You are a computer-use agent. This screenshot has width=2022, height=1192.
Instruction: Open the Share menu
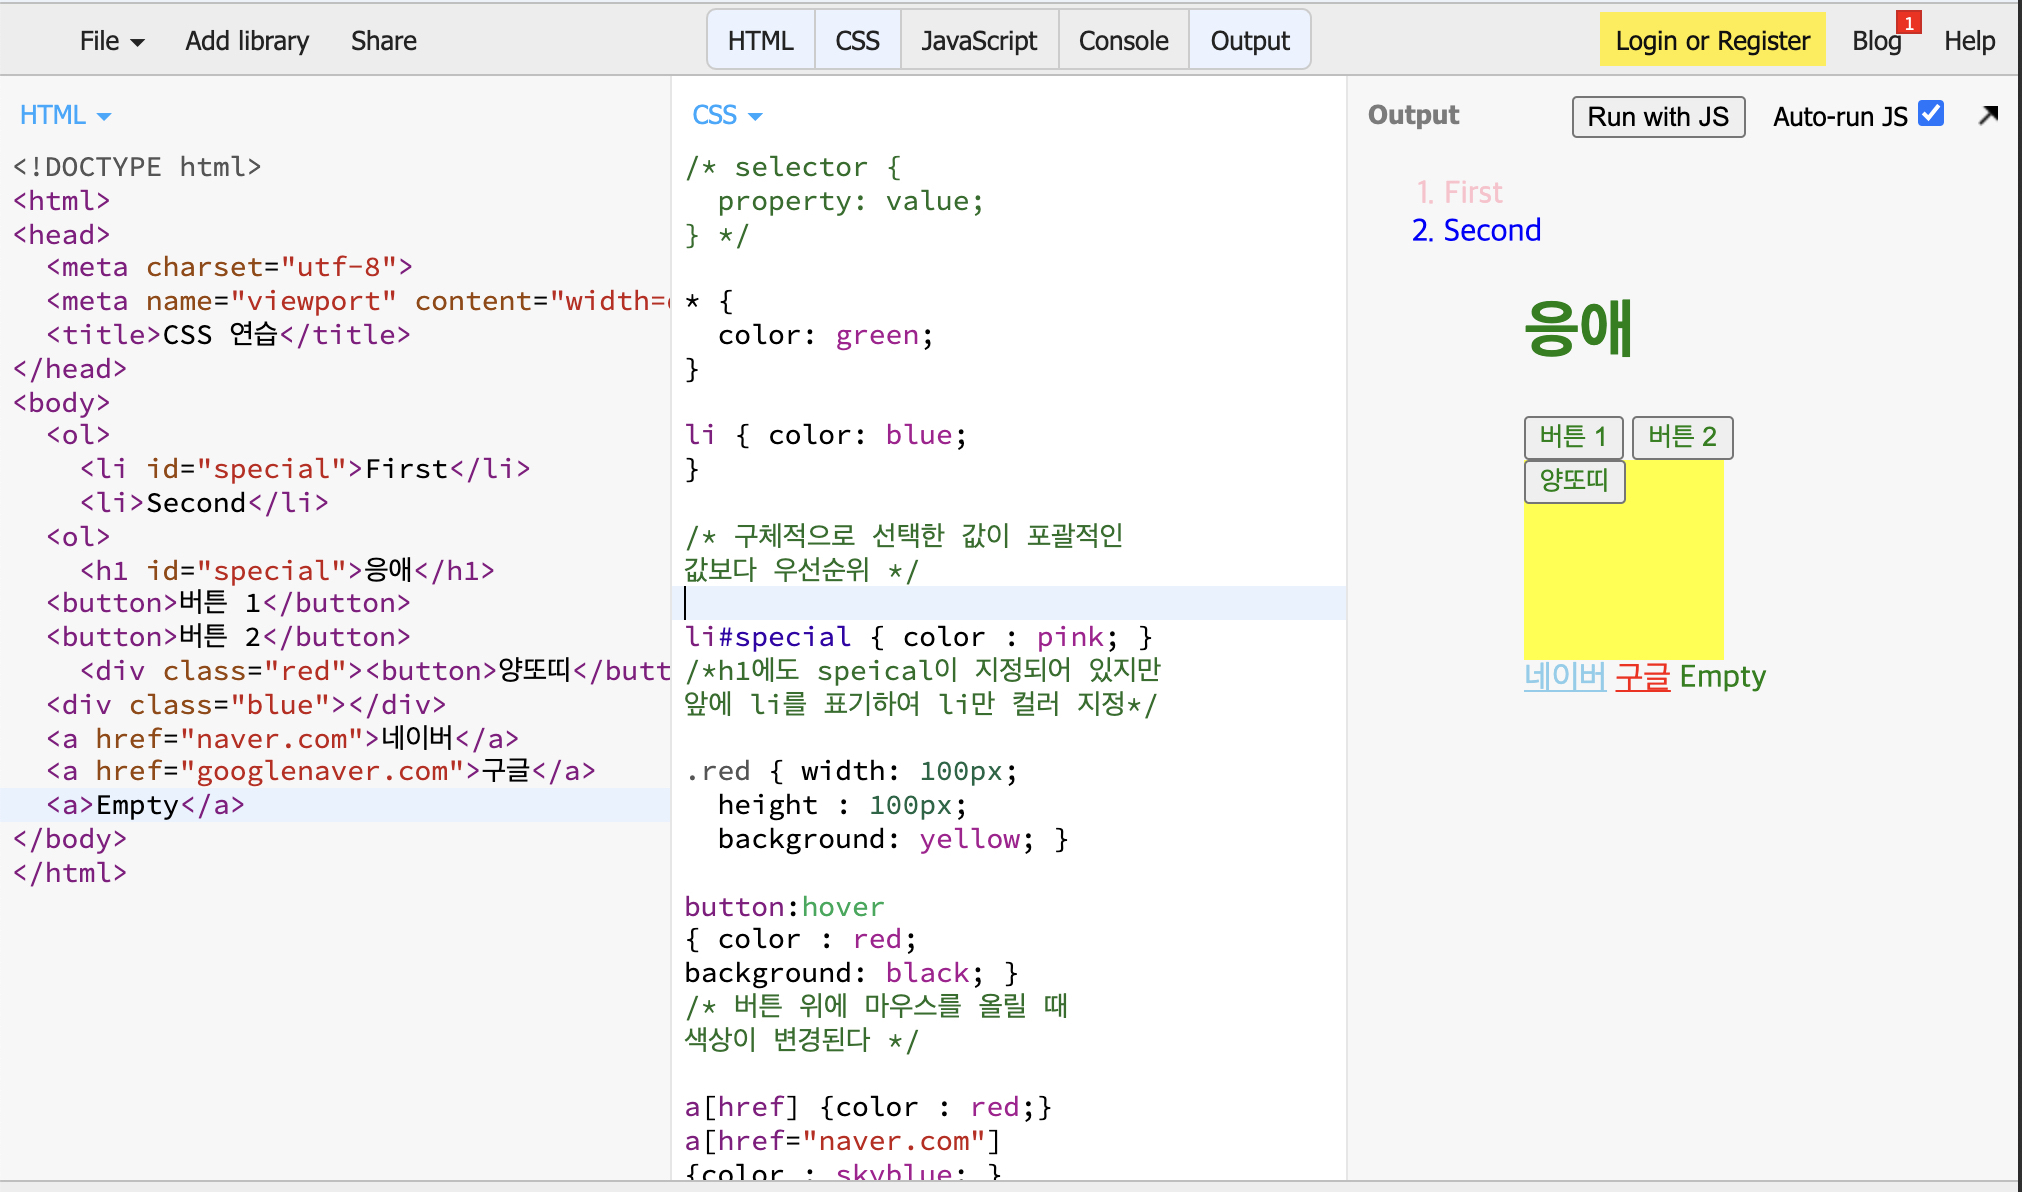(x=383, y=41)
